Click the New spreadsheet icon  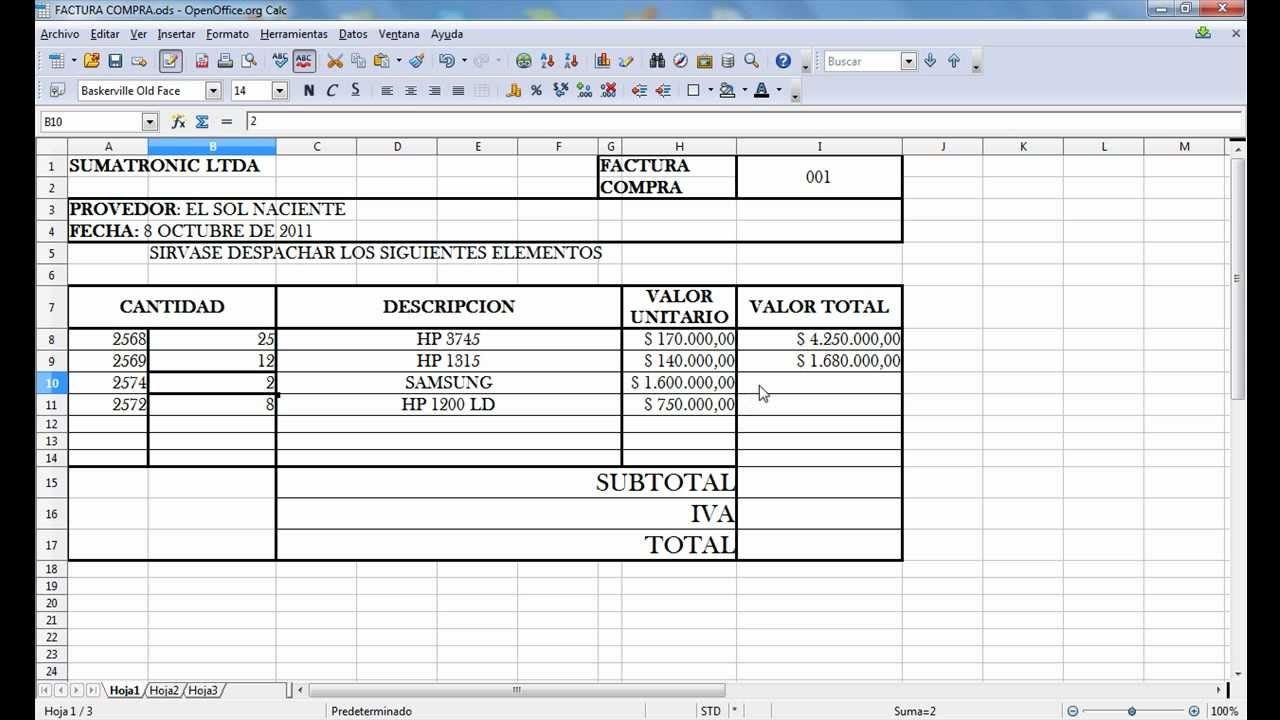point(56,61)
